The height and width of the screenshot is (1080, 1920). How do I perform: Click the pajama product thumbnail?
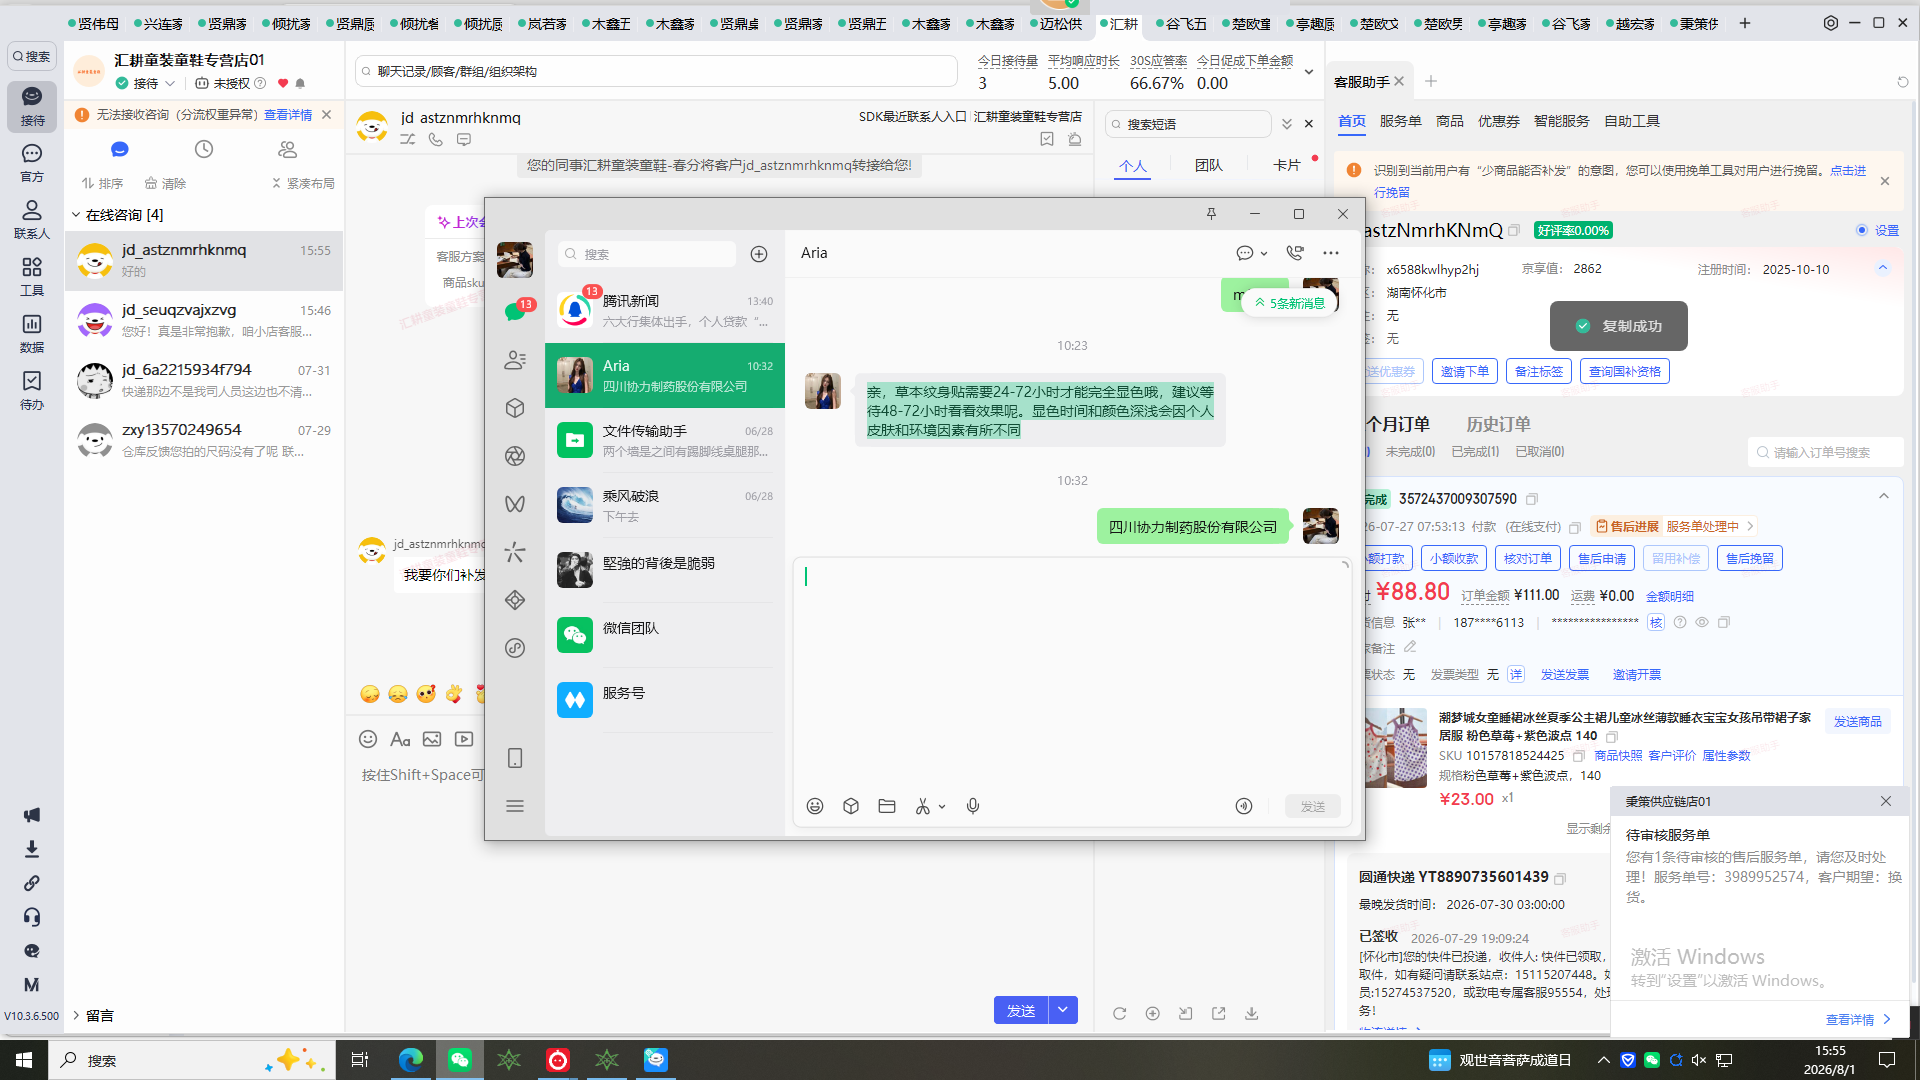pyautogui.click(x=1397, y=748)
